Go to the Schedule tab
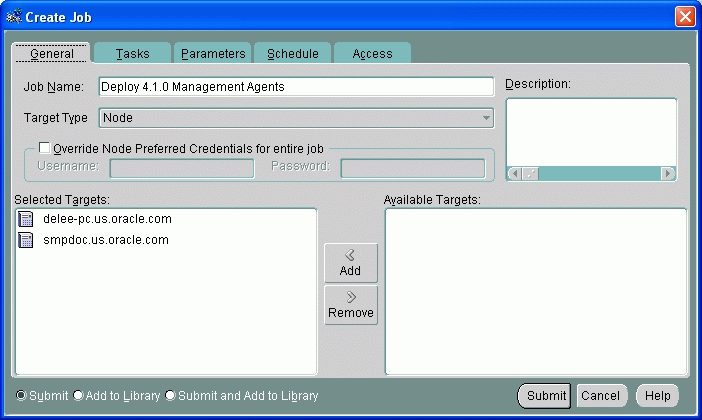The width and height of the screenshot is (702, 420). (x=293, y=54)
